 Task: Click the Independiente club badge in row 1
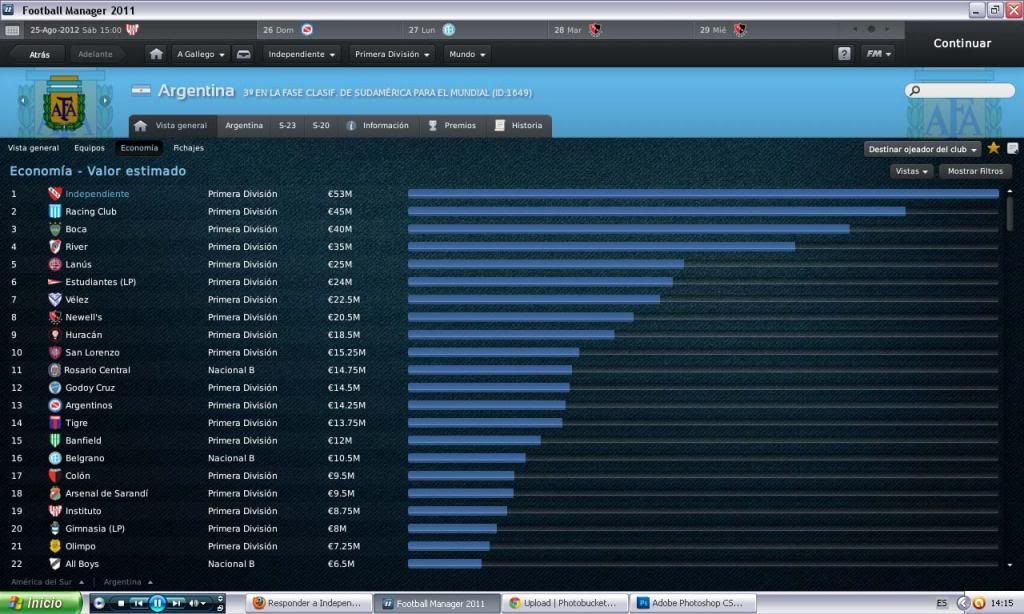click(55, 194)
